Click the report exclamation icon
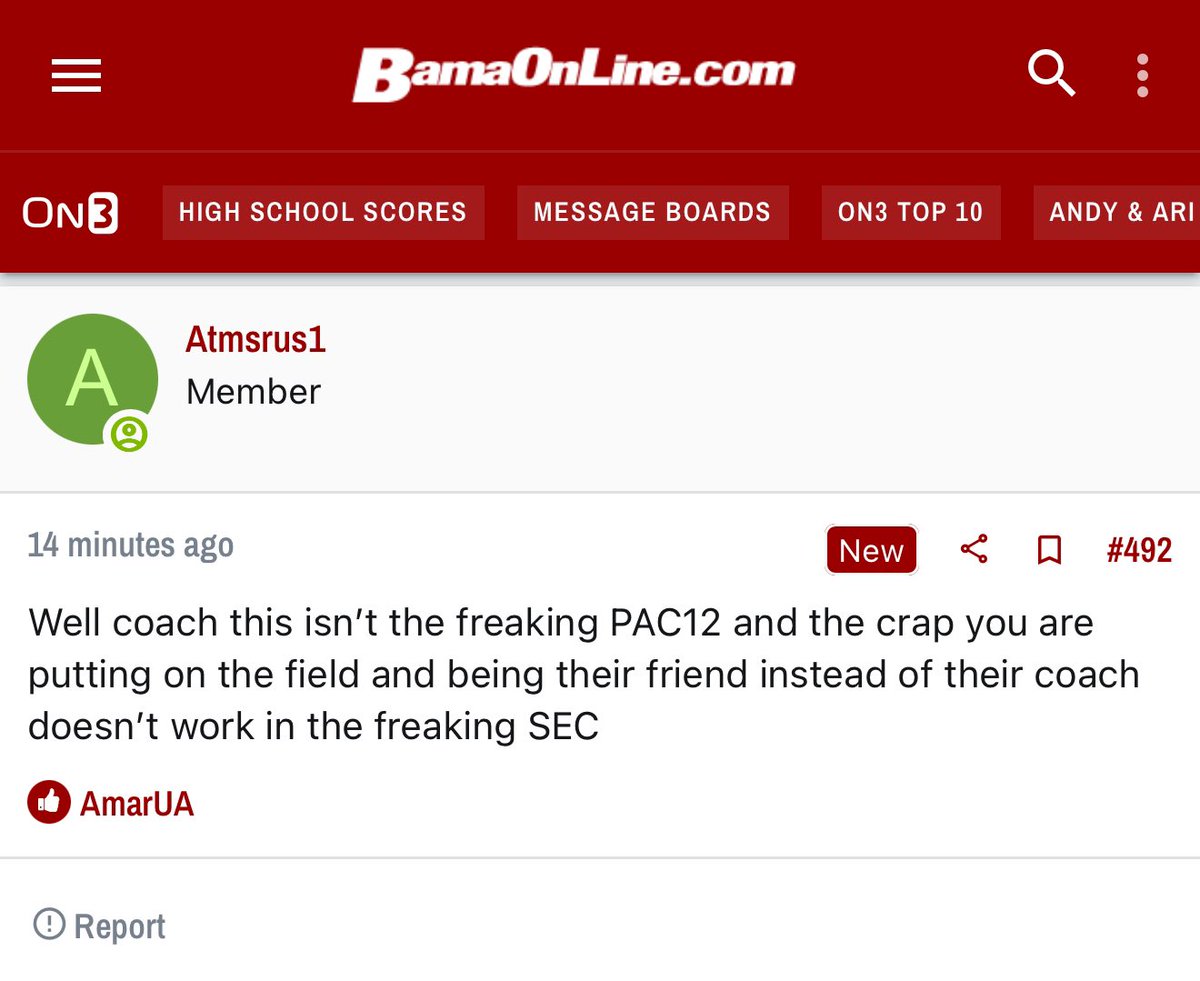This screenshot has height=981, width=1200. 48,924
